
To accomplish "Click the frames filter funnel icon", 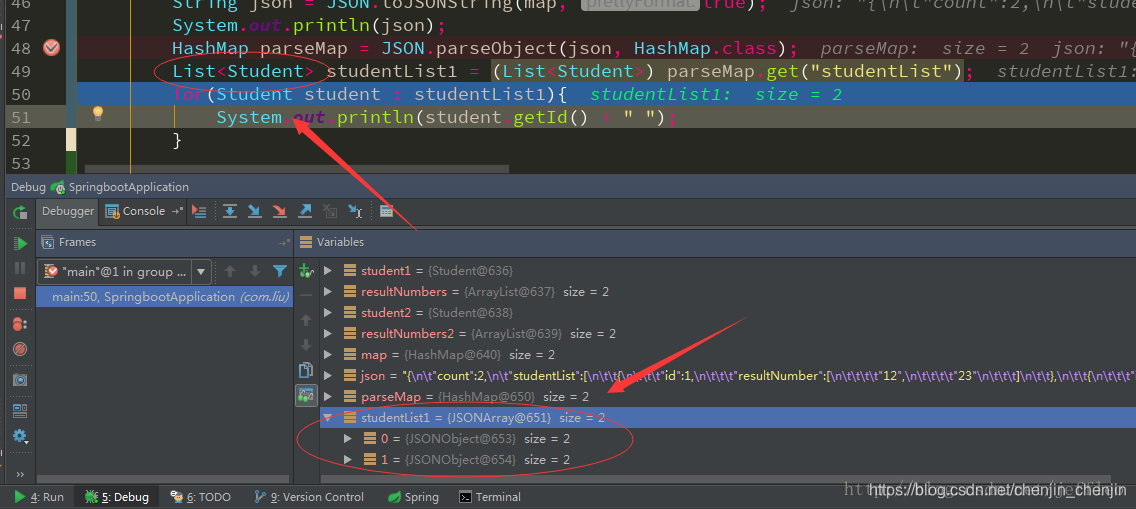I will pyautogui.click(x=280, y=272).
